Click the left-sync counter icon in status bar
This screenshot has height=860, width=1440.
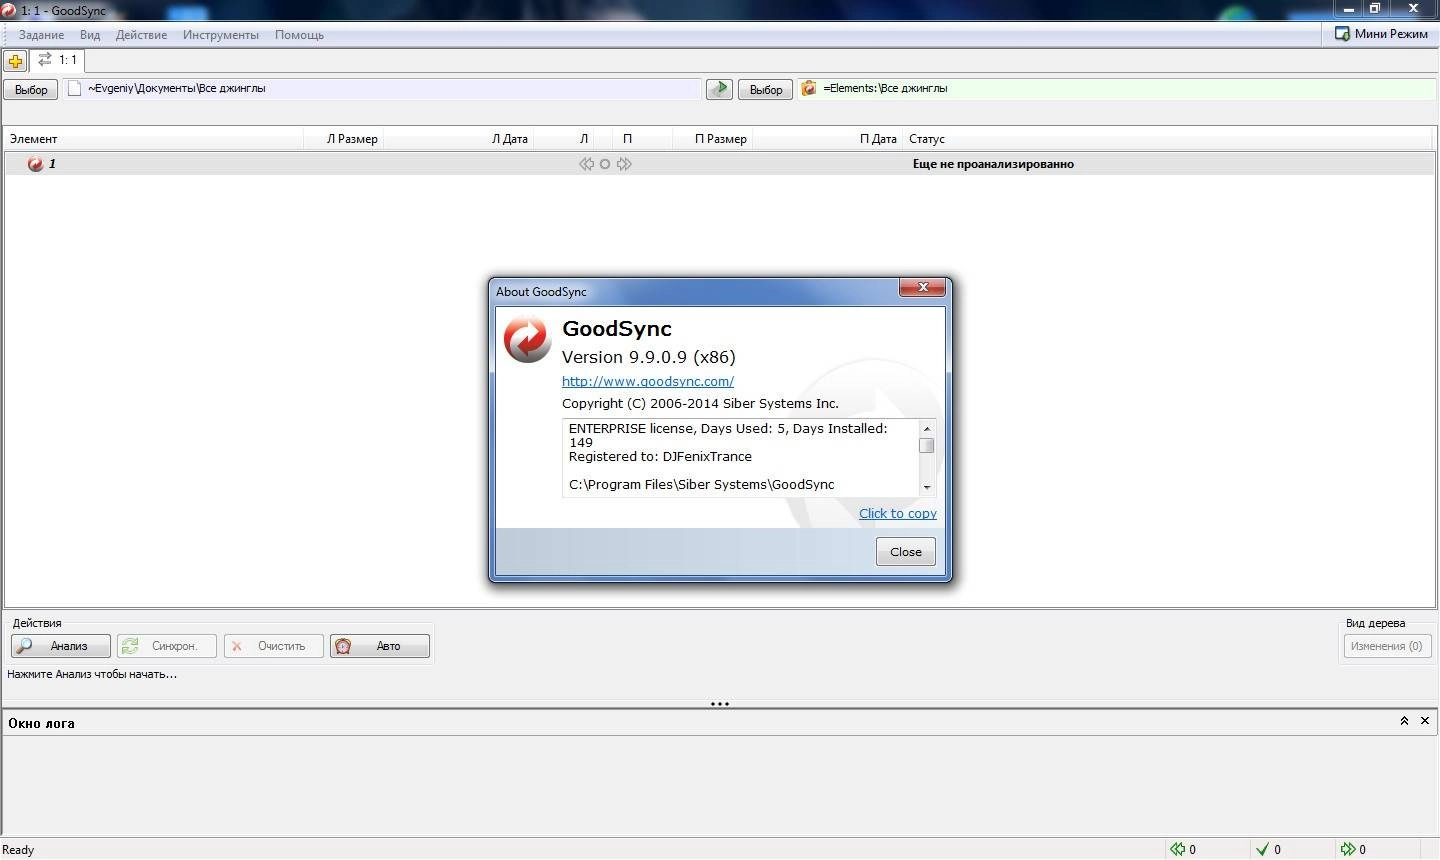(x=1178, y=849)
